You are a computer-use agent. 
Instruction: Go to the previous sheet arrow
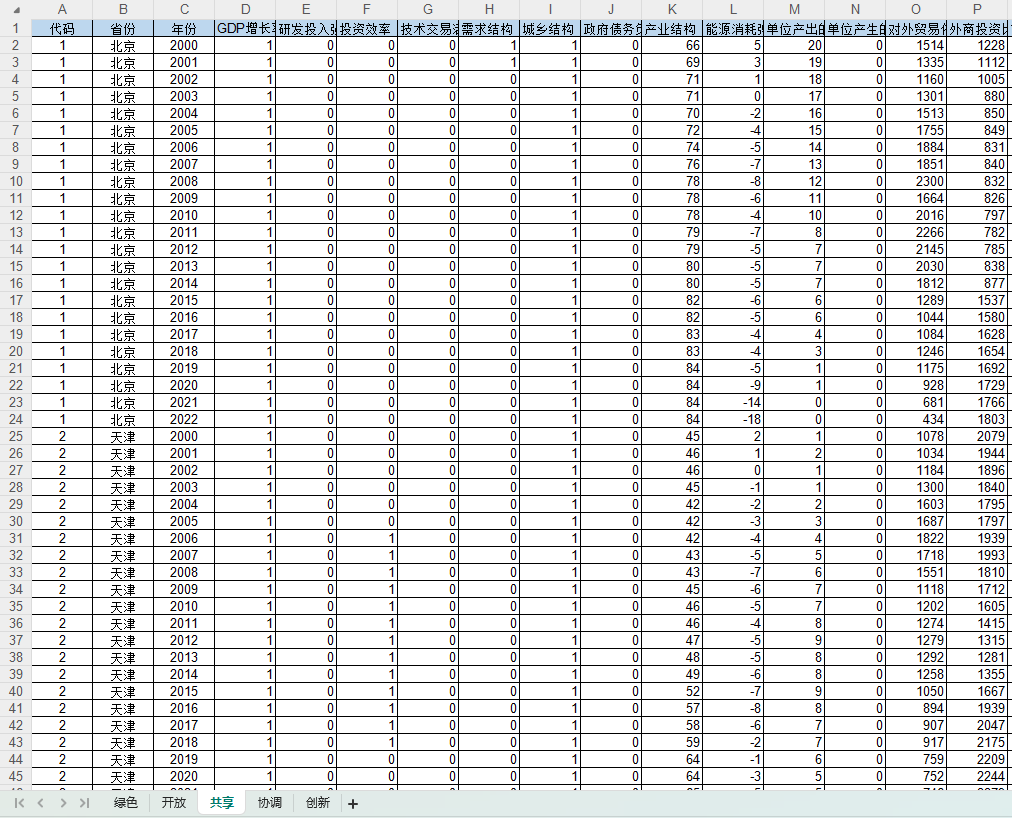pyautogui.click(x=40, y=803)
